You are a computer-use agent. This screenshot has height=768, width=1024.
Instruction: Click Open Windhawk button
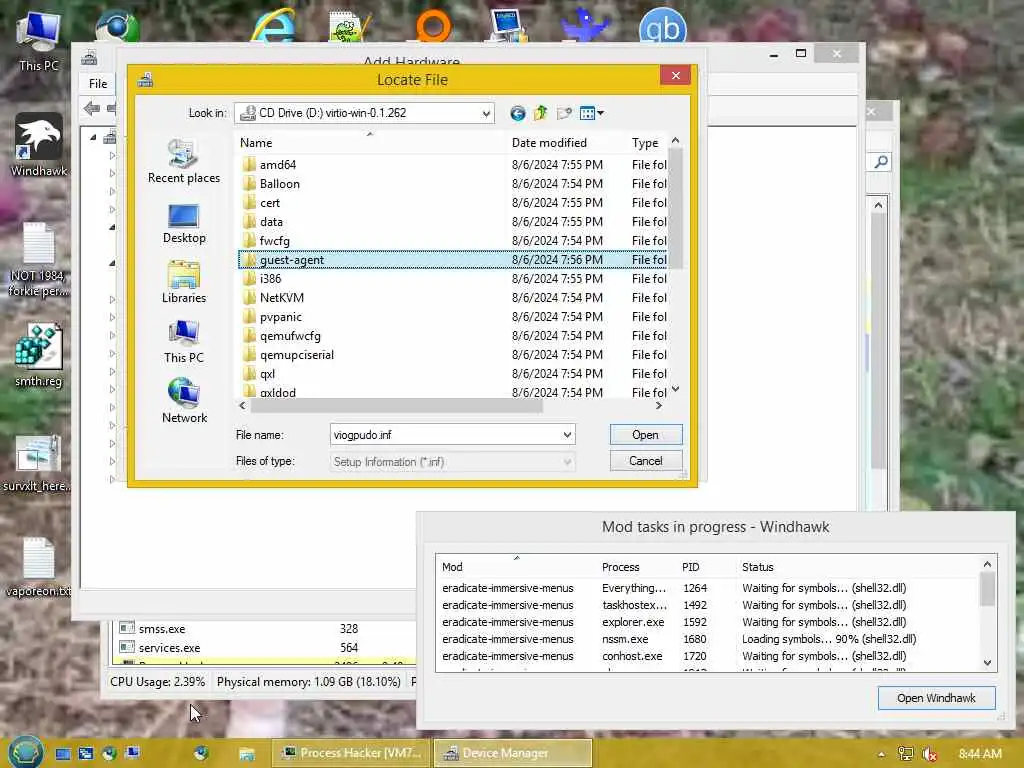[x=936, y=698]
